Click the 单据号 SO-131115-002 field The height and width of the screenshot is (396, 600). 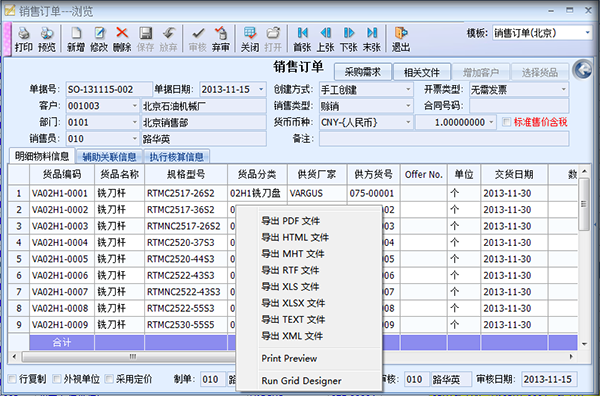[x=109, y=90]
